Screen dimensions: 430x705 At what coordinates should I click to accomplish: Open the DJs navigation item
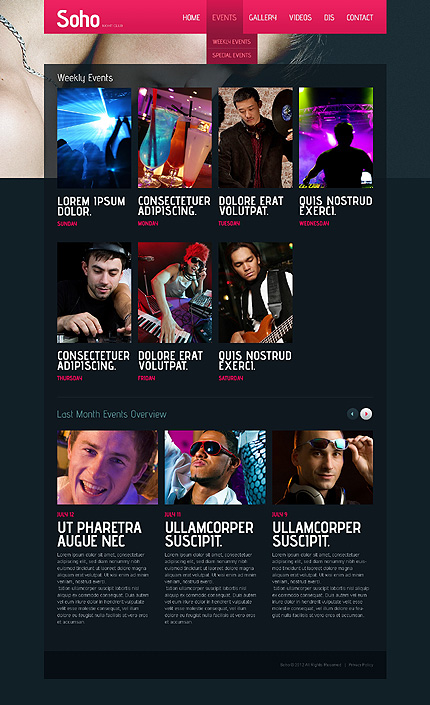coord(329,18)
